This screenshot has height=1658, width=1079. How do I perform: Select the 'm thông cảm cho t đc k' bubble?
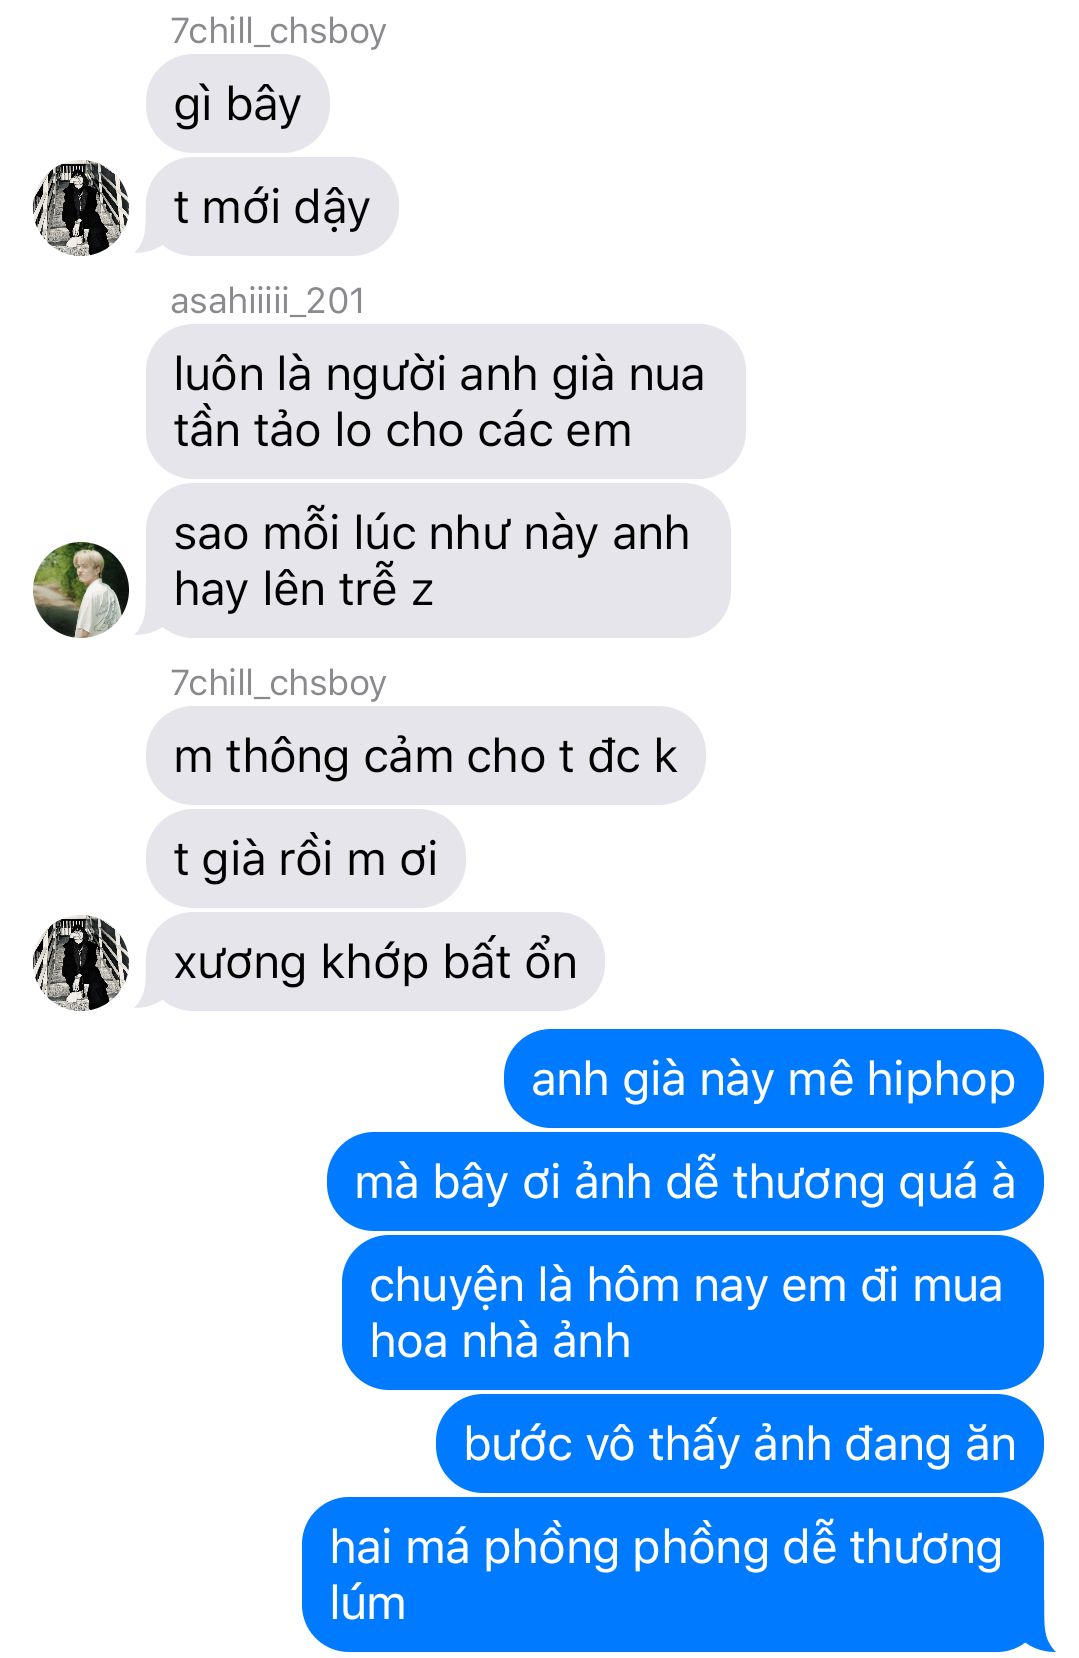[426, 756]
